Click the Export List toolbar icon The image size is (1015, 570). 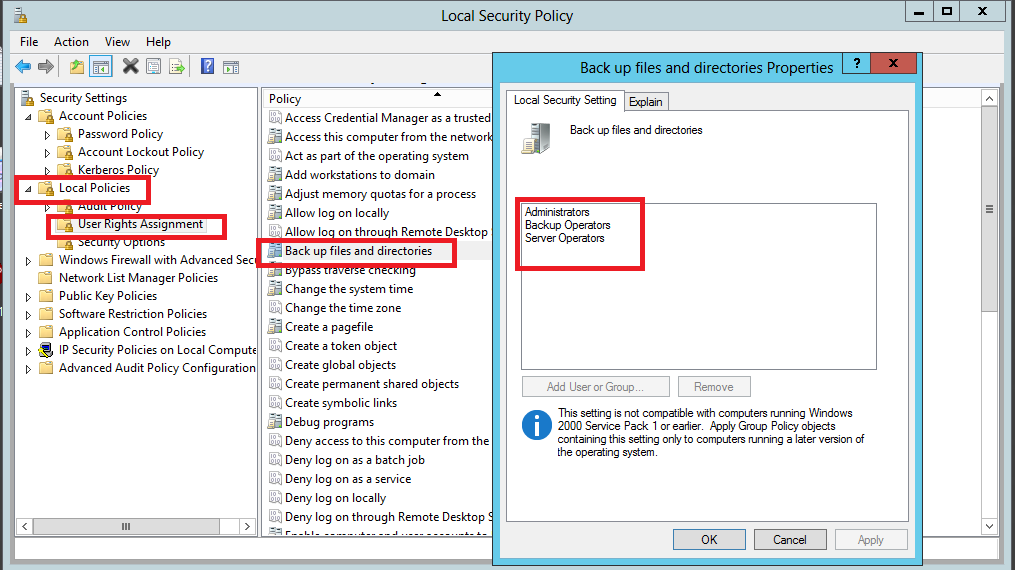(x=177, y=67)
